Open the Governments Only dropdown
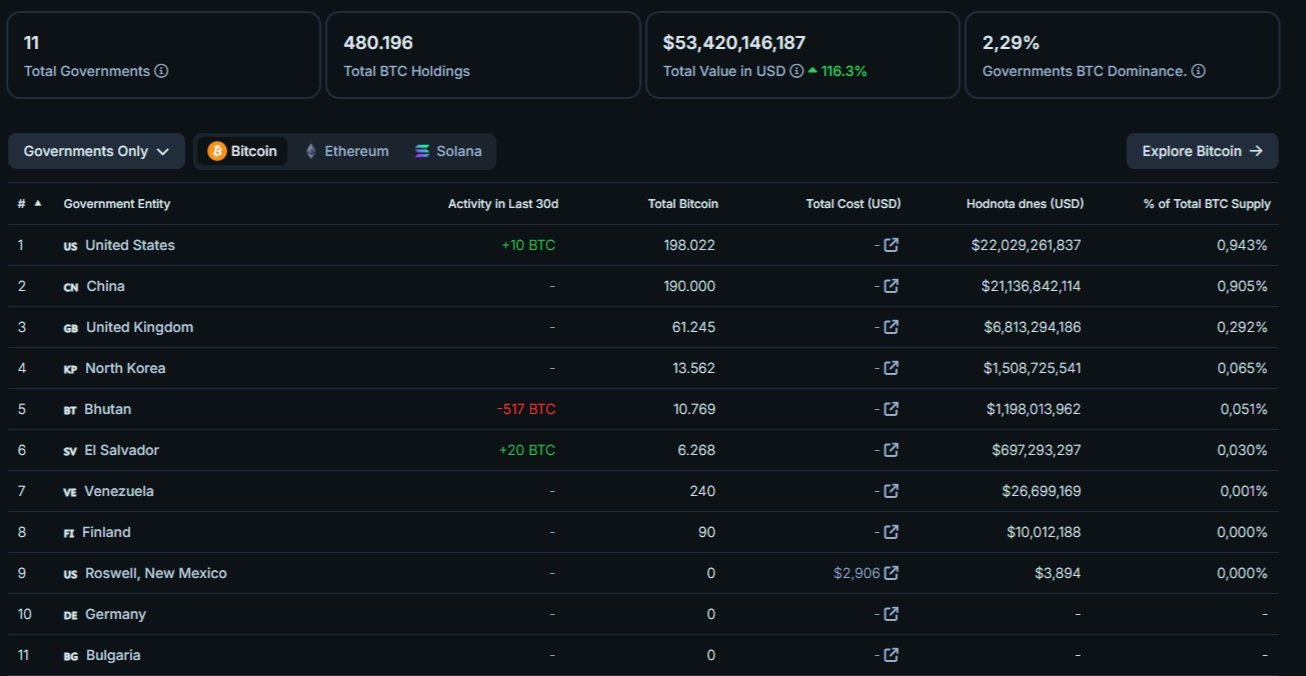Image resolution: width=1306 pixels, height=676 pixels. 96,151
